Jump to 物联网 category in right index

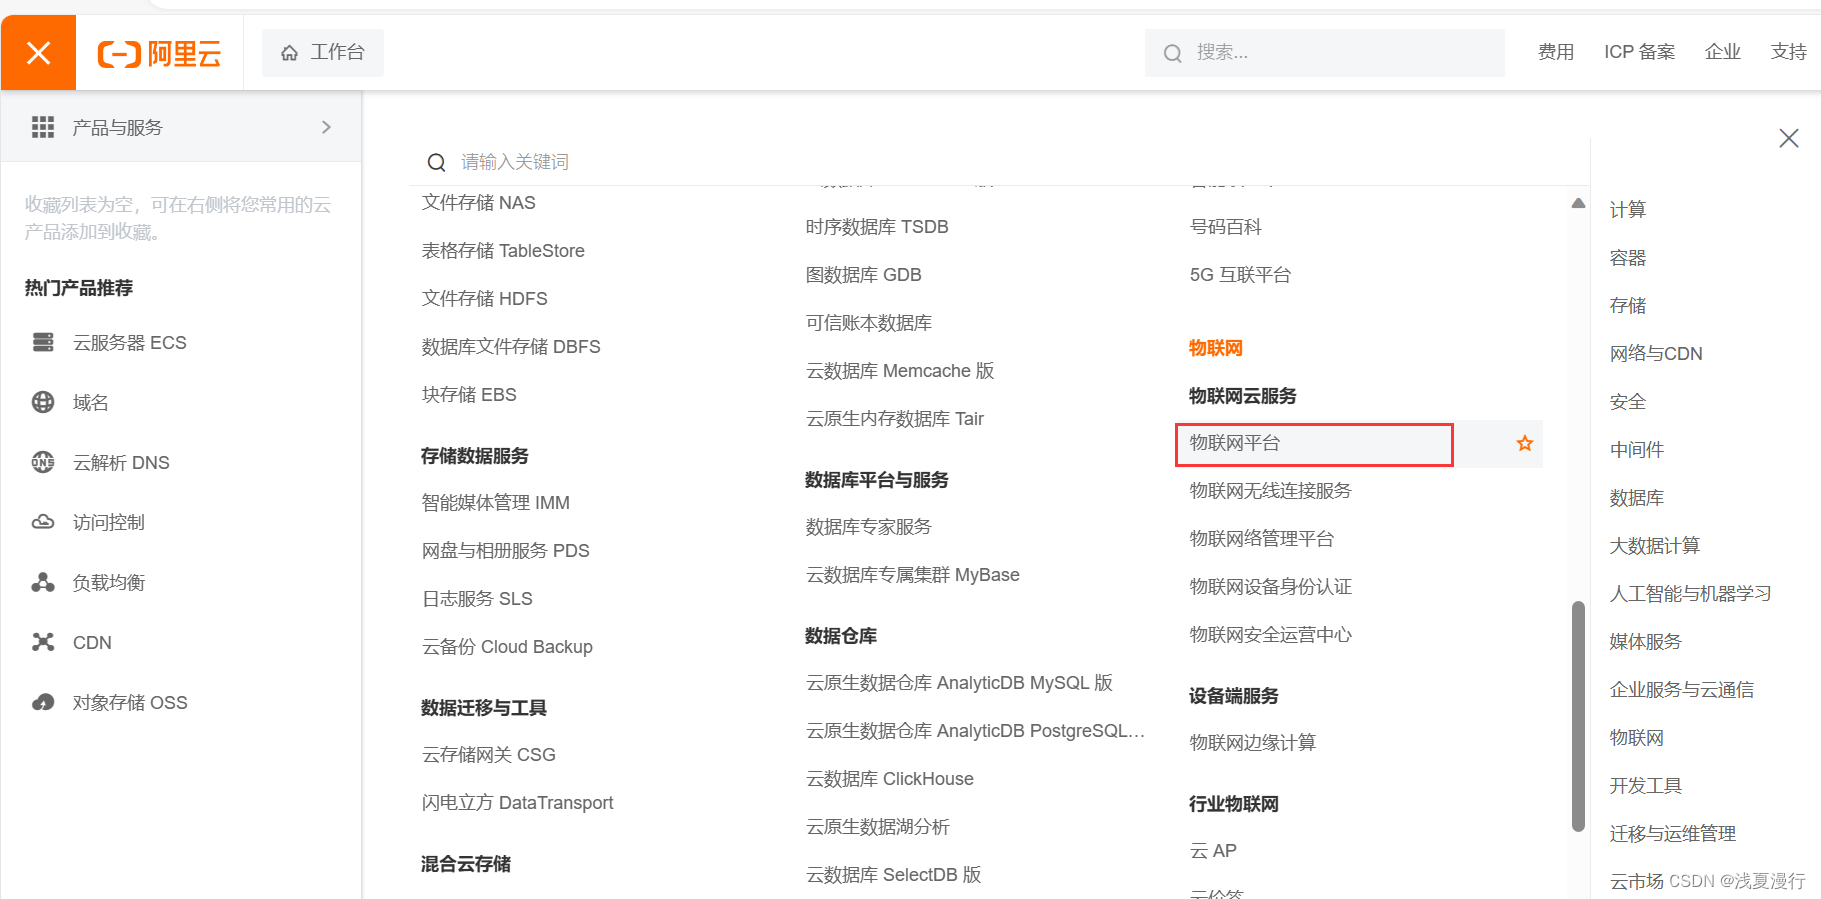click(x=1637, y=737)
